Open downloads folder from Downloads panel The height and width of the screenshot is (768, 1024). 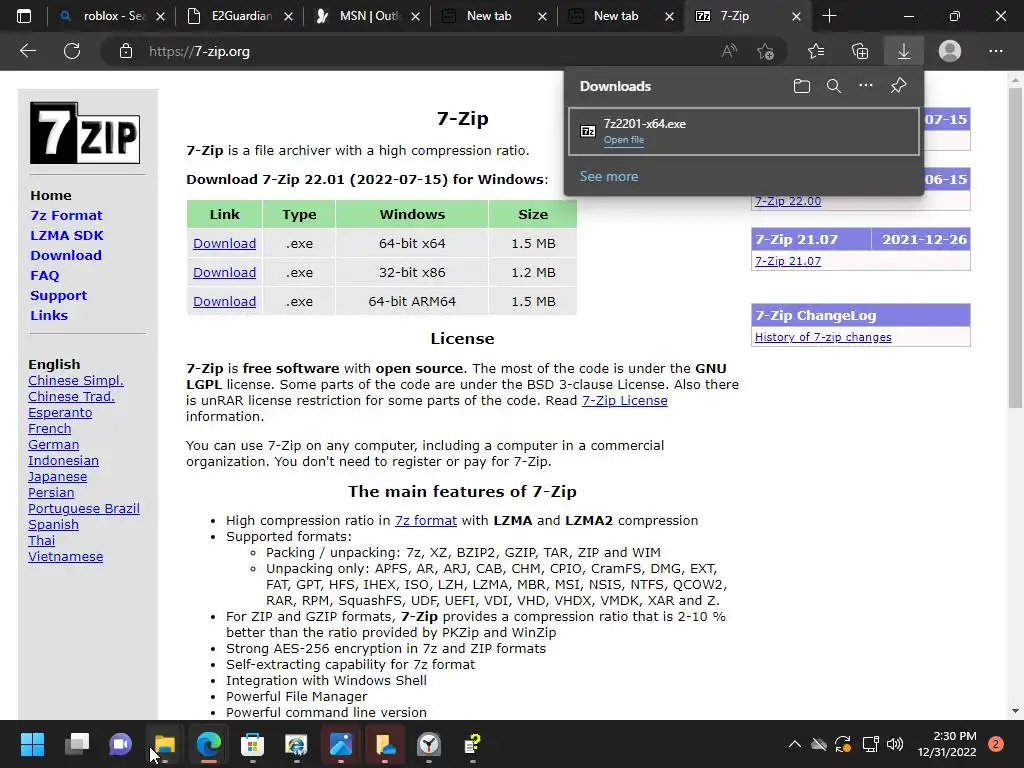click(801, 86)
